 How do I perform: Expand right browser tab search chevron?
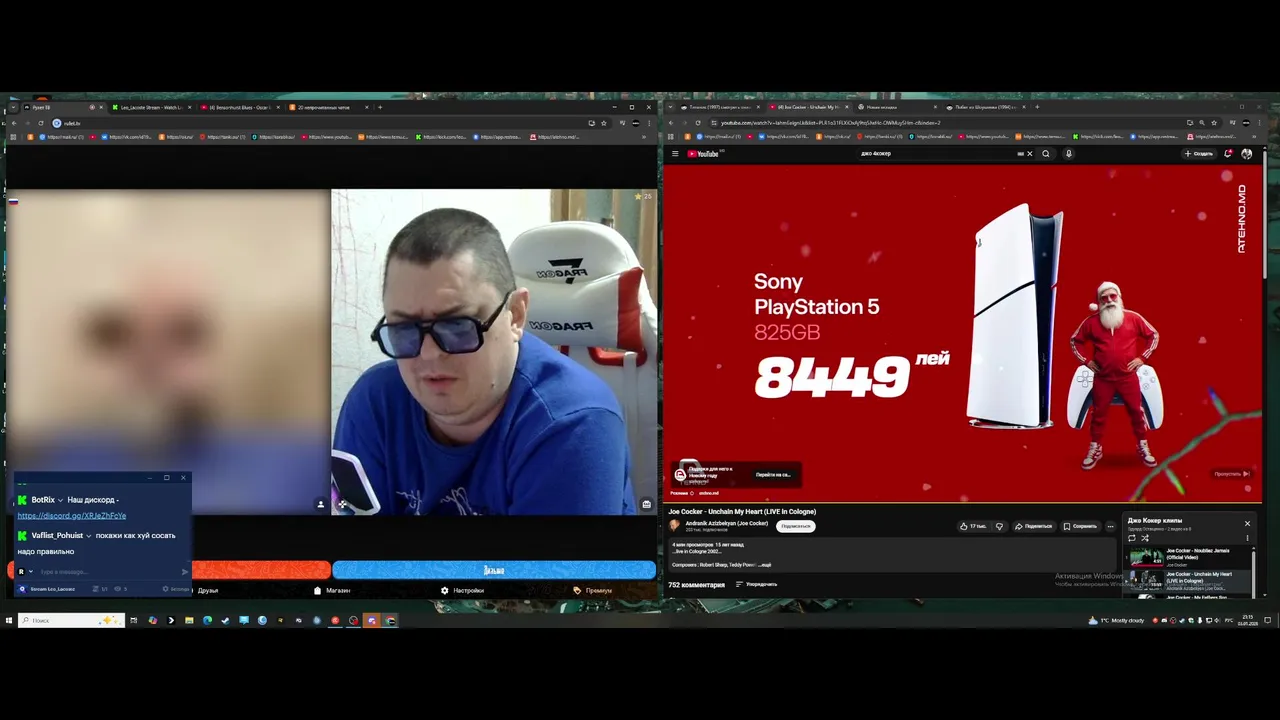point(670,107)
